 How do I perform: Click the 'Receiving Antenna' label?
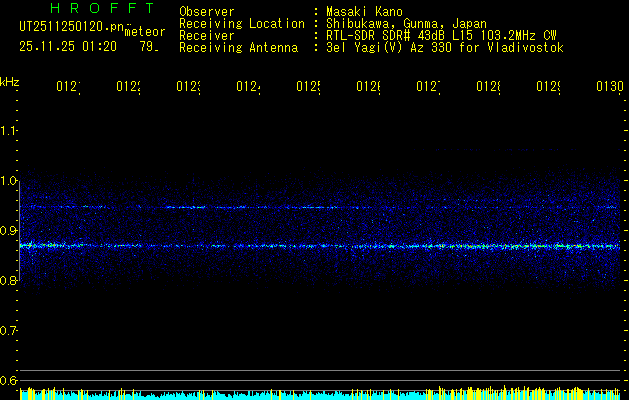[238, 48]
